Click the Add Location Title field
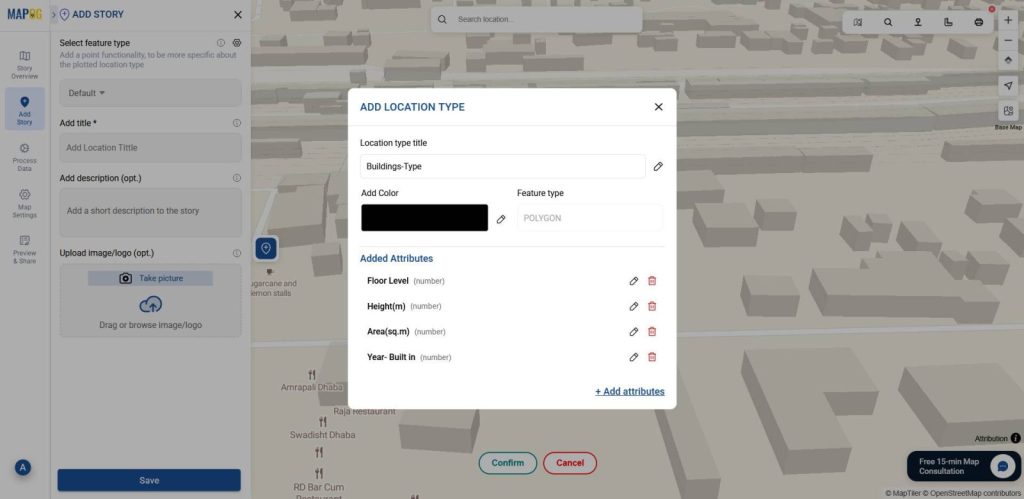 pos(151,148)
